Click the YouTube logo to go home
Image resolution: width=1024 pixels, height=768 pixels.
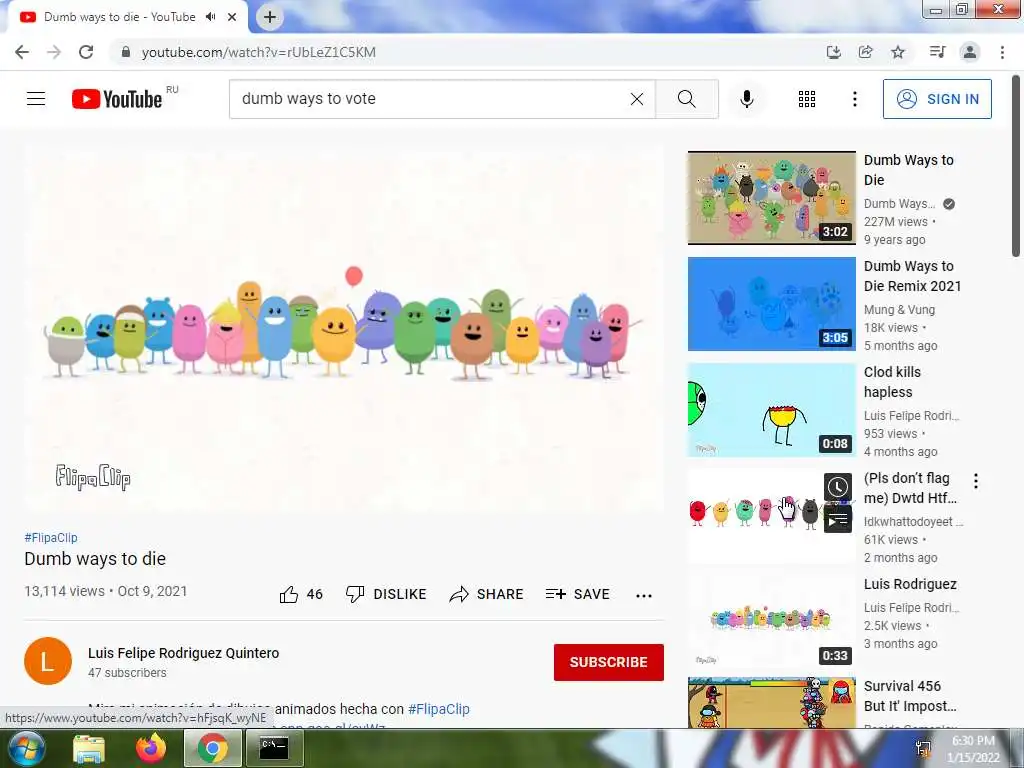point(118,99)
